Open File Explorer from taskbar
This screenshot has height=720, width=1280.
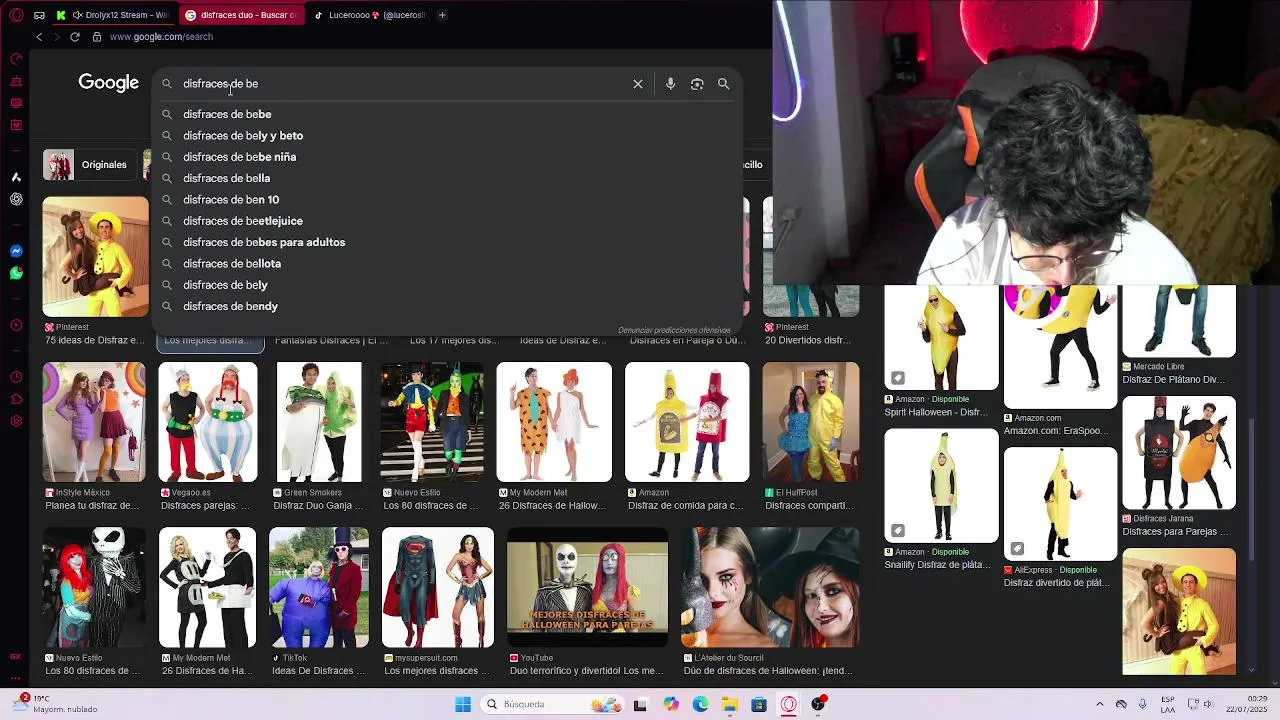click(x=730, y=704)
